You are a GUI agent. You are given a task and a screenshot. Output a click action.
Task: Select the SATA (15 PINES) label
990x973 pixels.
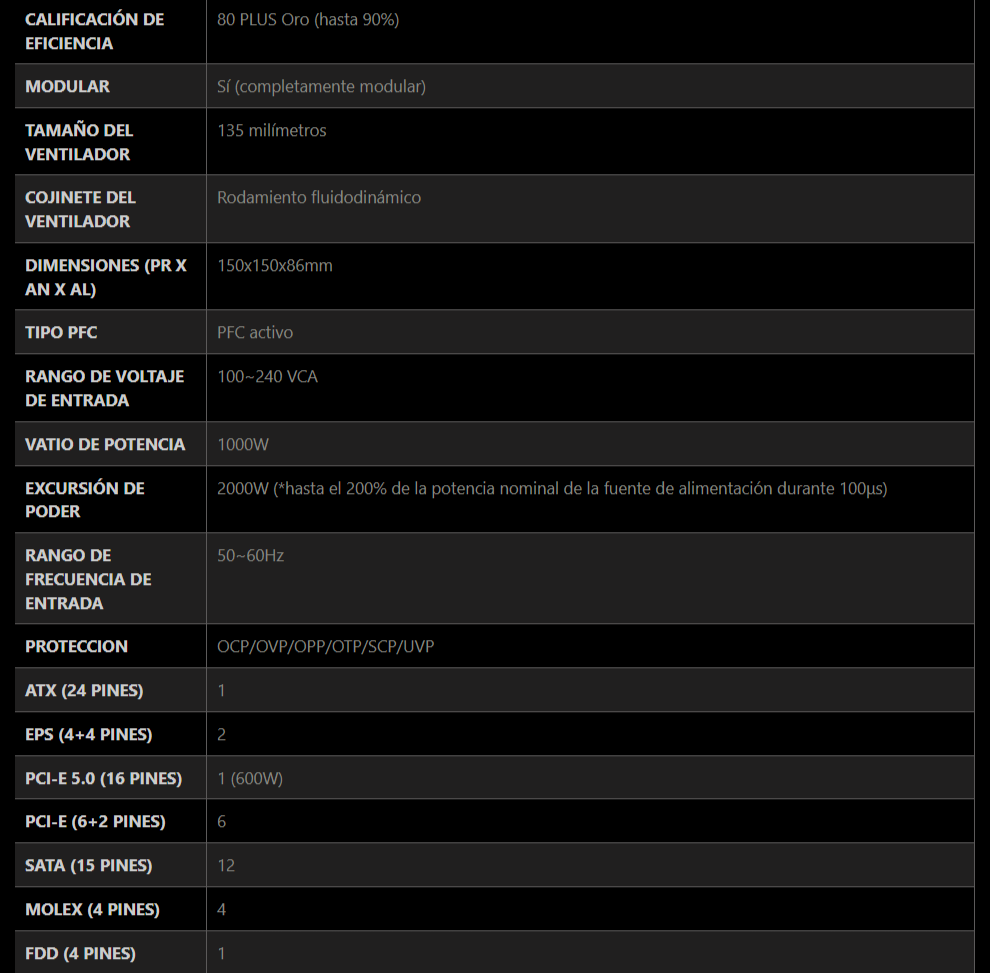tap(88, 865)
